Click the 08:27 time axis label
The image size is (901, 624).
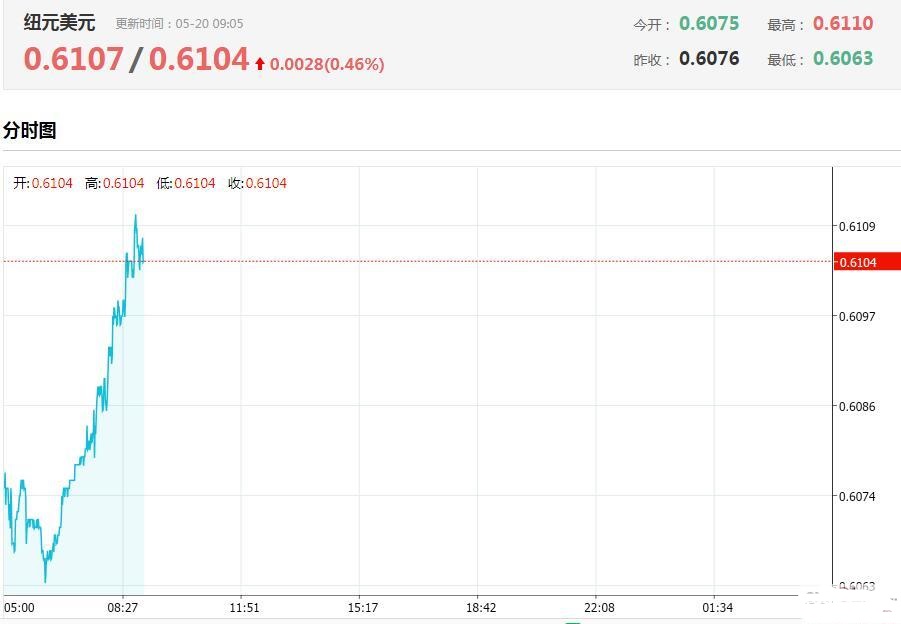coord(124,607)
